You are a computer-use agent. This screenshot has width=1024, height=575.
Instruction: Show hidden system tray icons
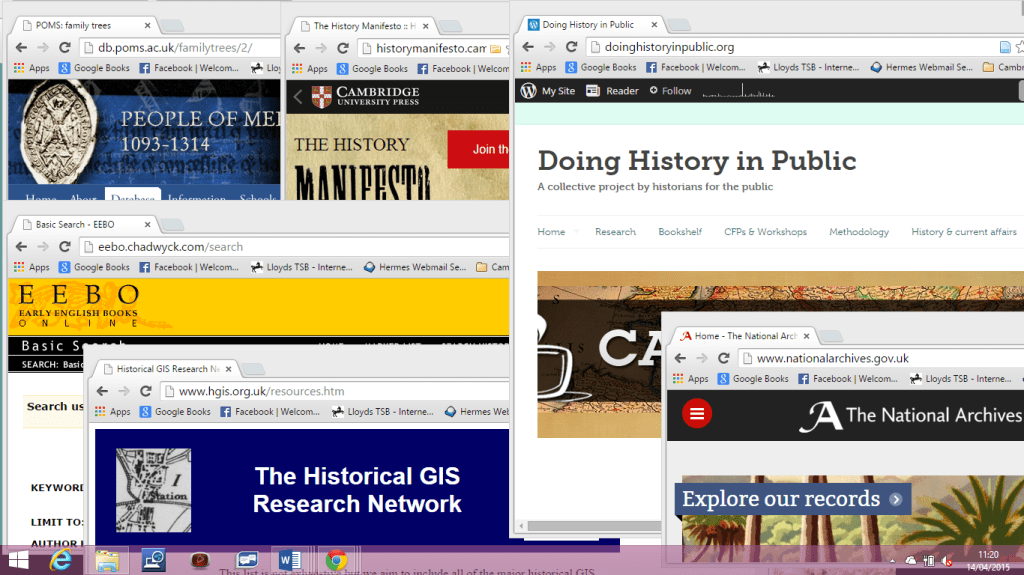point(892,561)
